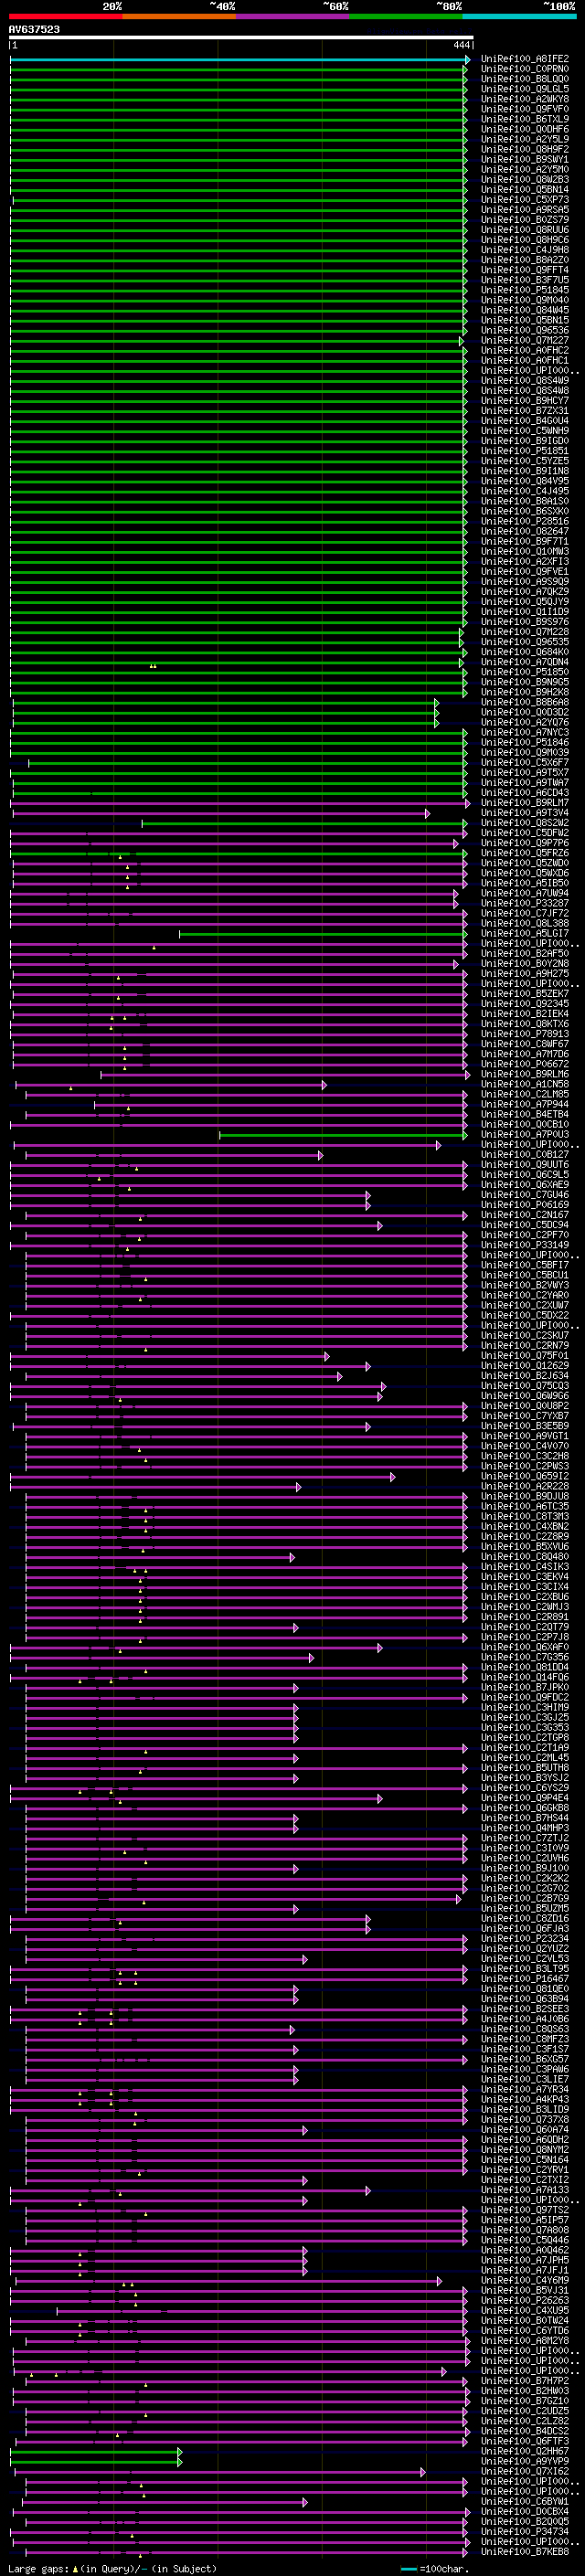Select hit label UniRef100_P51846
The image size is (585, 2576).
[x=525, y=742]
